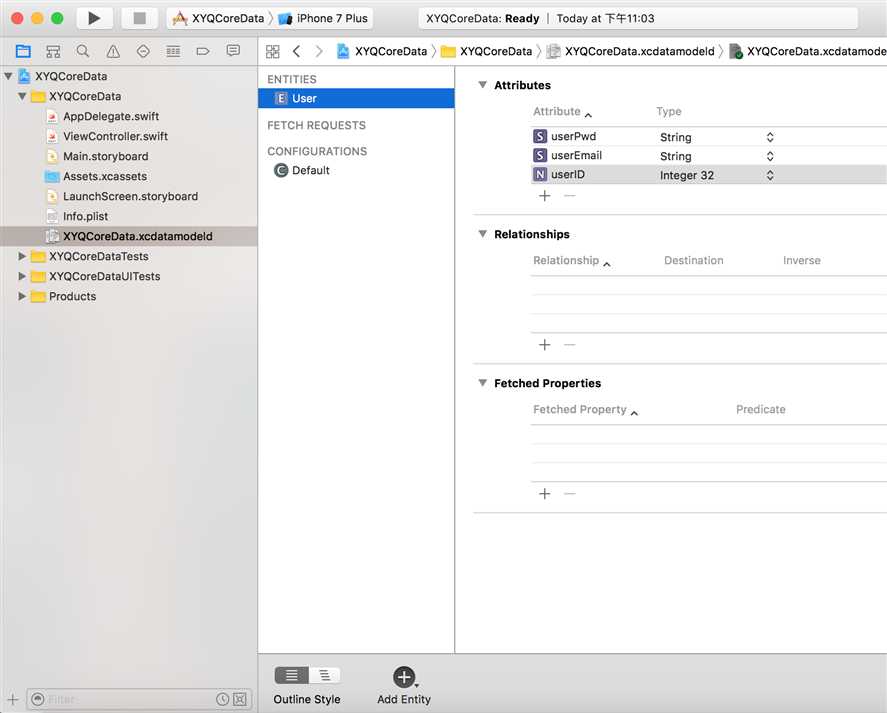Image resolution: width=887 pixels, height=713 pixels.
Task: Collapse the Relationships section
Action: 483,234
